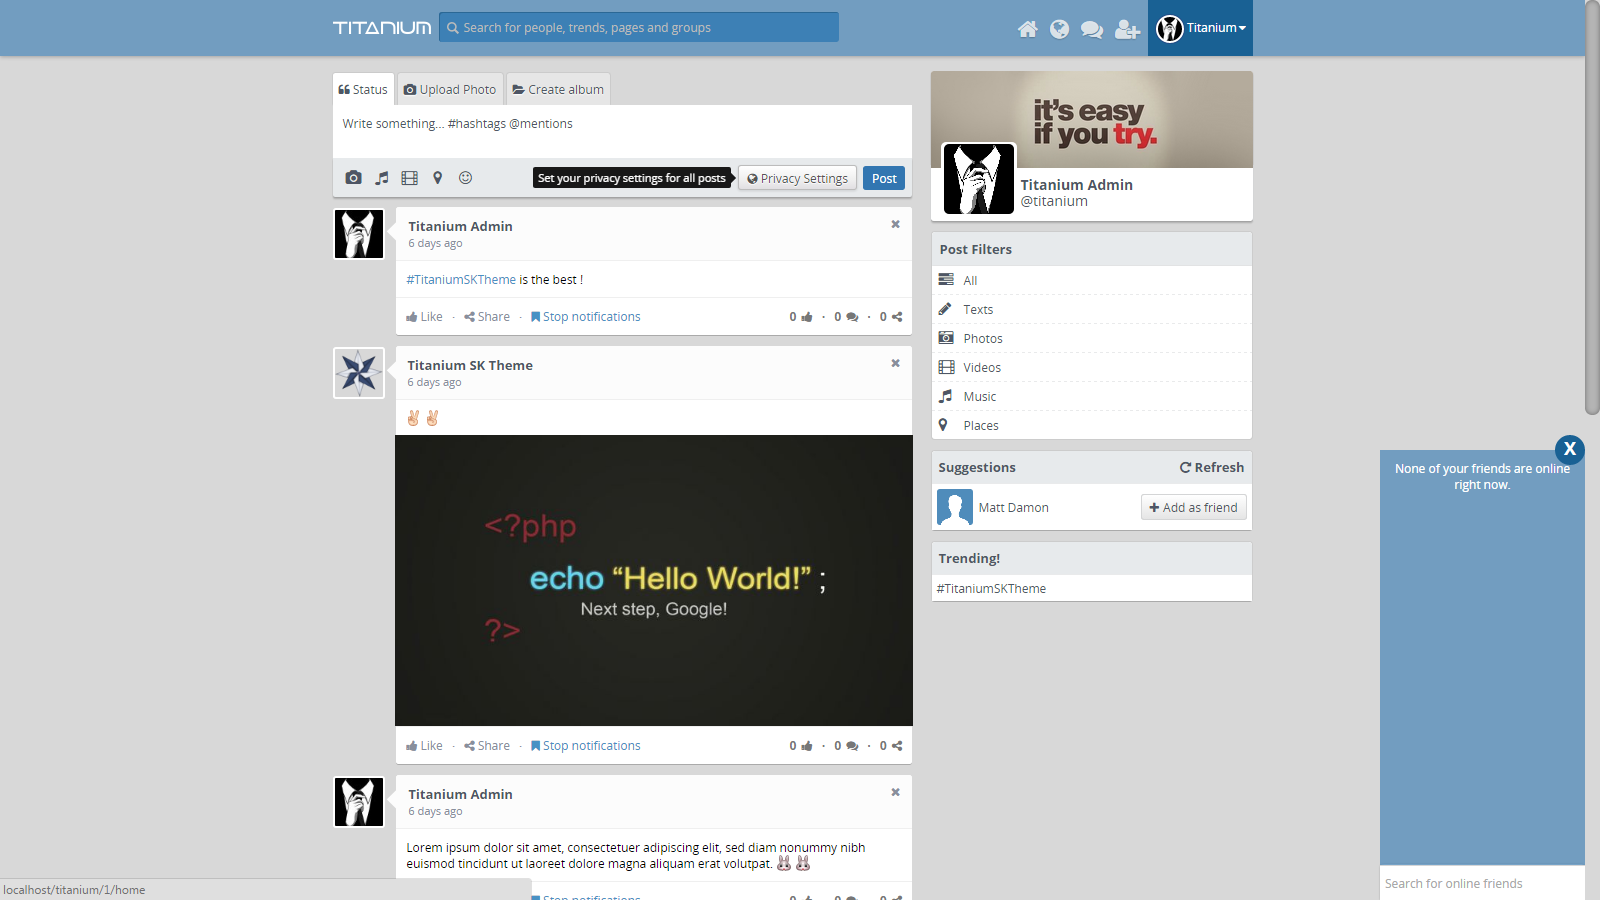
Task: Open the Titanium SK Theme author name
Action: 470,366
